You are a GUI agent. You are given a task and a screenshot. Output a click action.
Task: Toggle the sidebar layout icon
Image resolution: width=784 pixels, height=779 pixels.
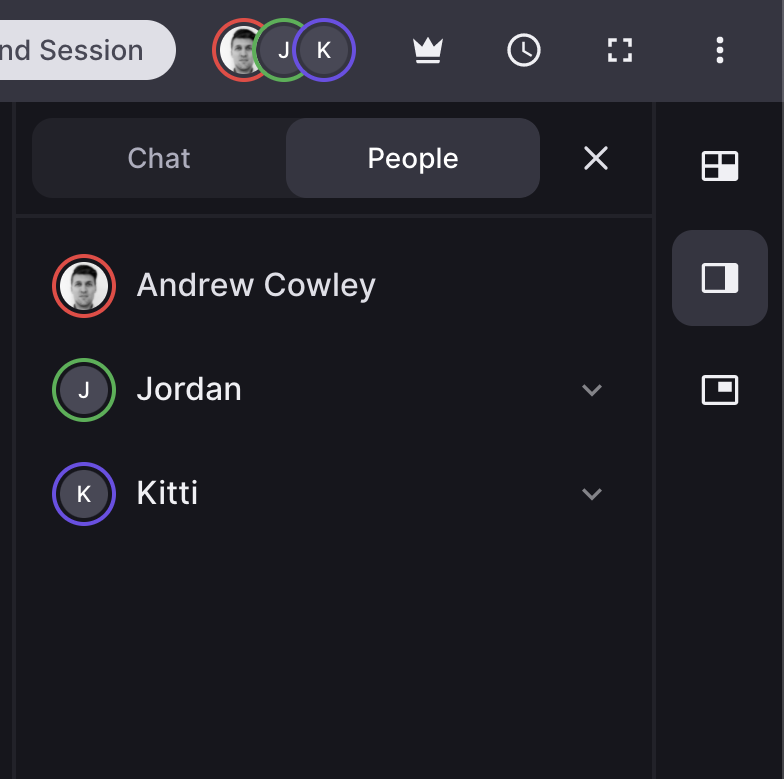click(720, 278)
